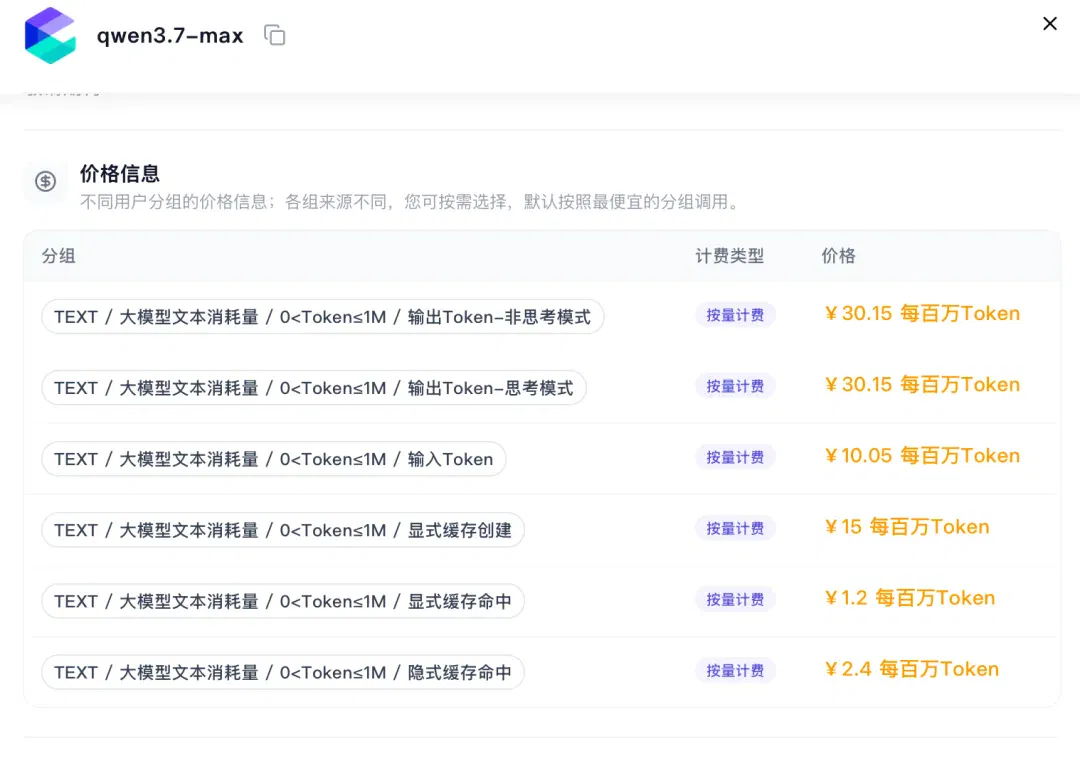Select the 隐式缓存命中 group tag
This screenshot has width=1080, height=761.
(282, 672)
